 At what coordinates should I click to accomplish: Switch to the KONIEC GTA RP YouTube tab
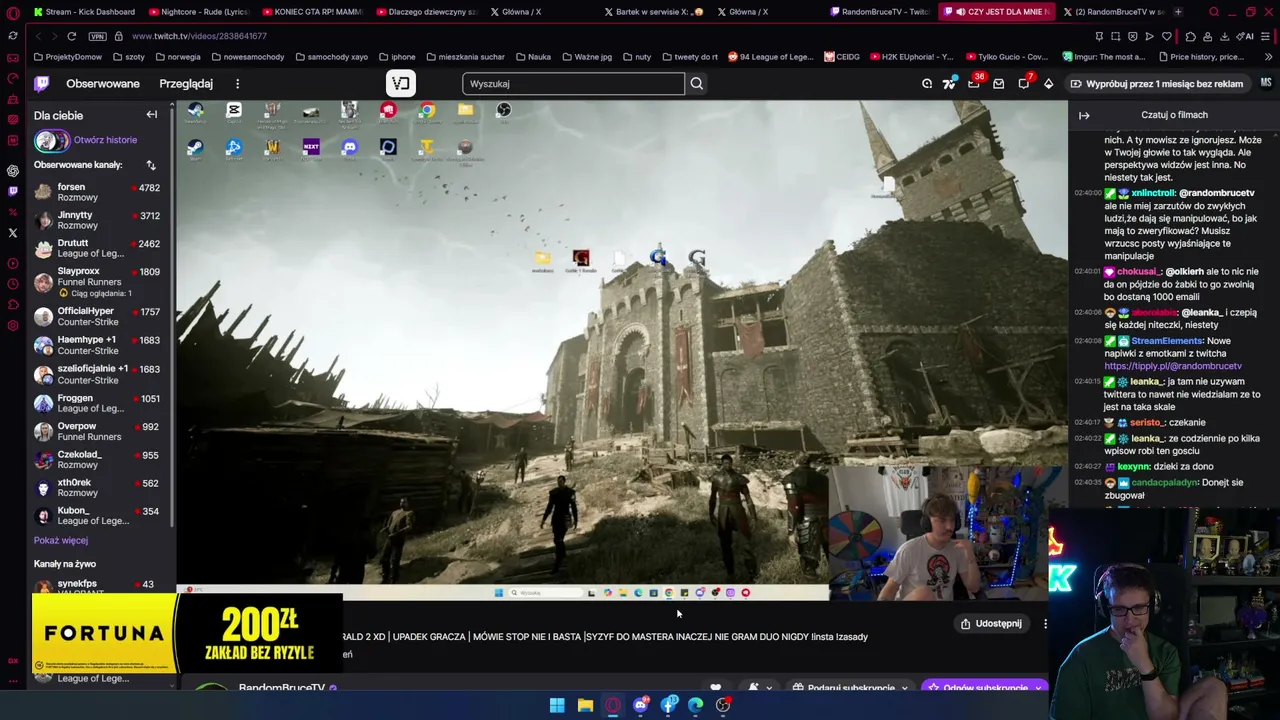[x=312, y=12]
